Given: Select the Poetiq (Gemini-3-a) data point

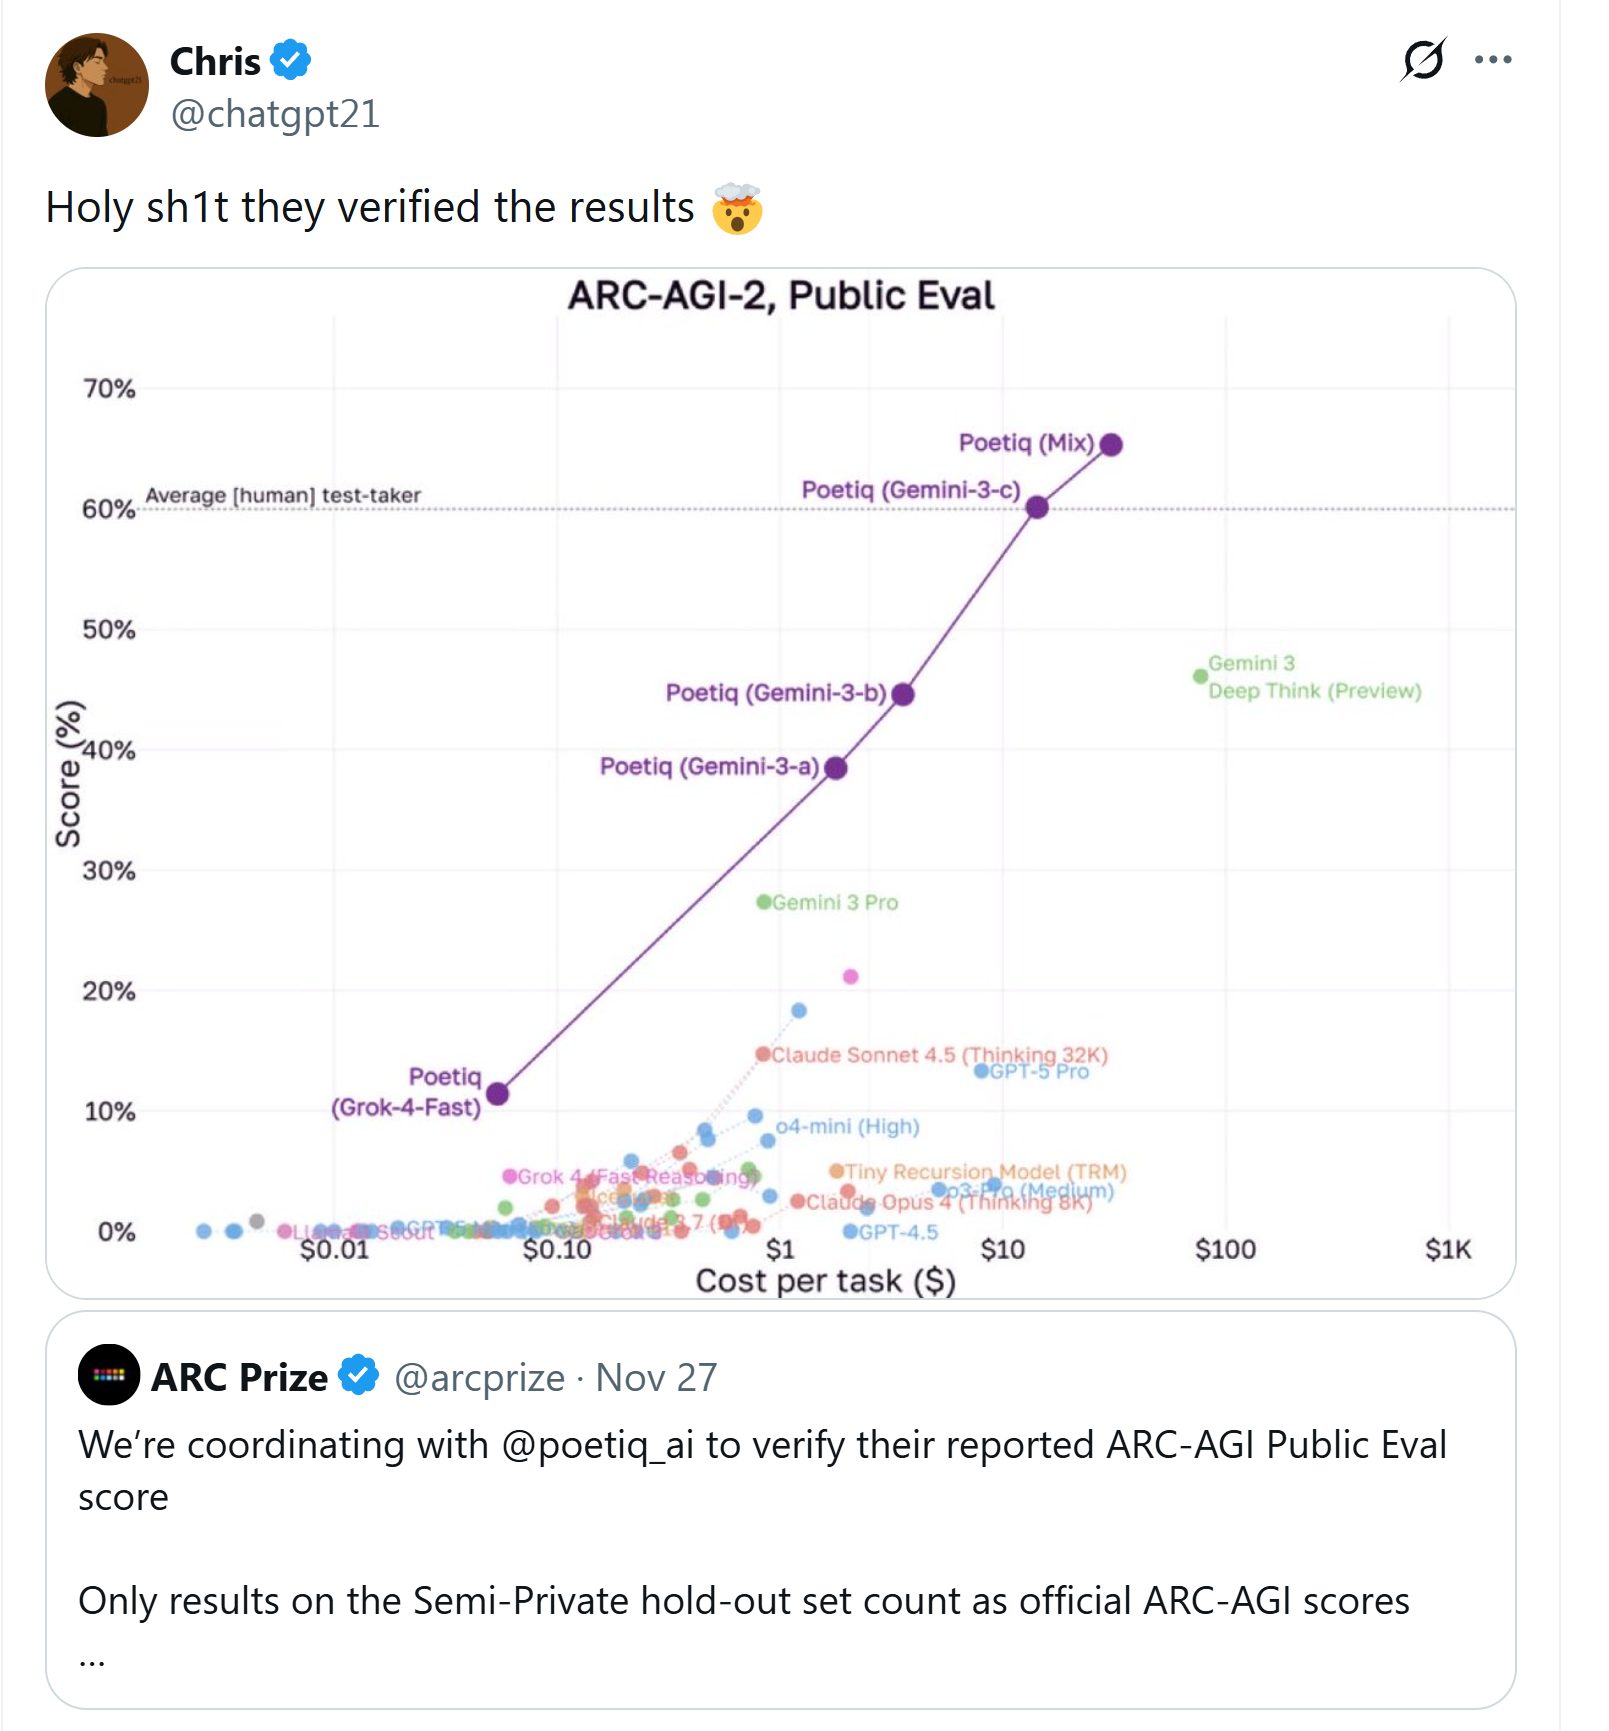Looking at the screenshot, I should click(x=836, y=768).
